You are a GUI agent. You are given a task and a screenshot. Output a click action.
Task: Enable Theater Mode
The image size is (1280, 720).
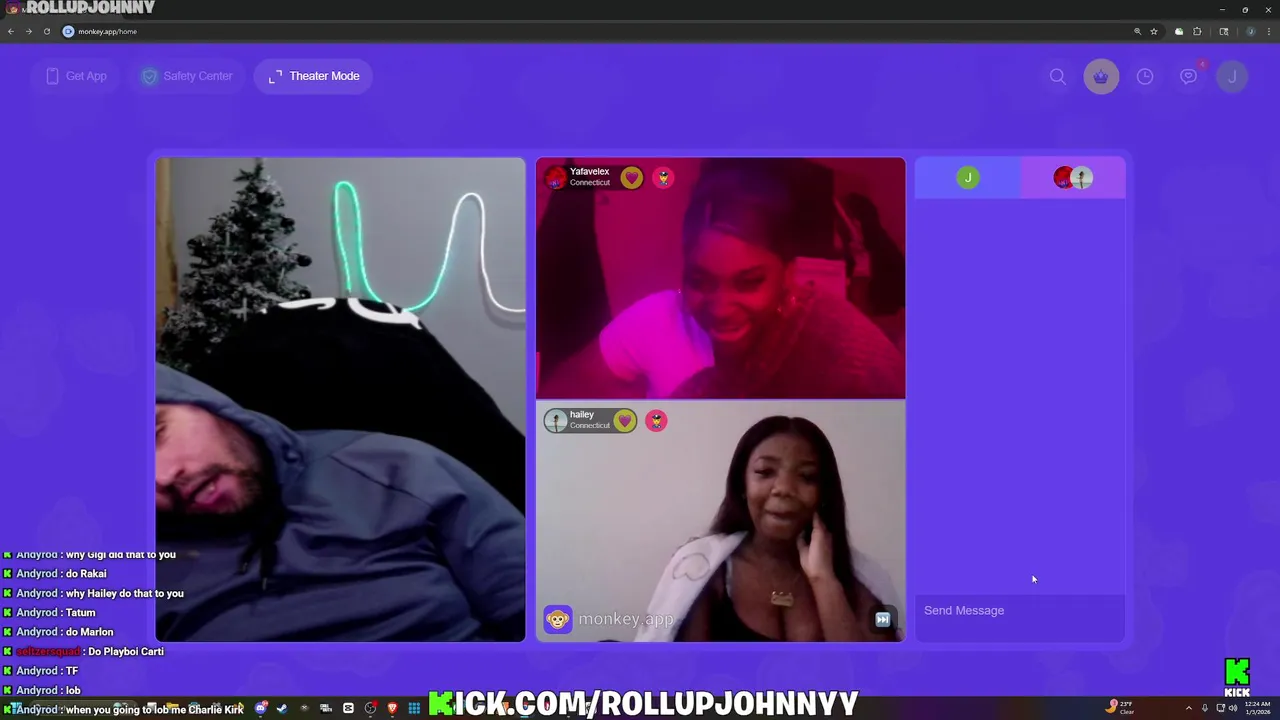314,76
